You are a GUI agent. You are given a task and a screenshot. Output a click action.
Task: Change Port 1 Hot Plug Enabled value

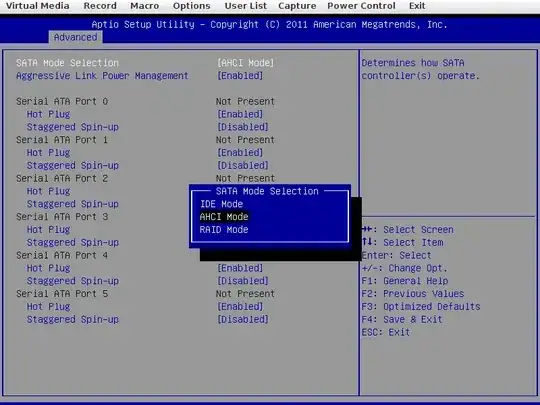[x=240, y=153]
